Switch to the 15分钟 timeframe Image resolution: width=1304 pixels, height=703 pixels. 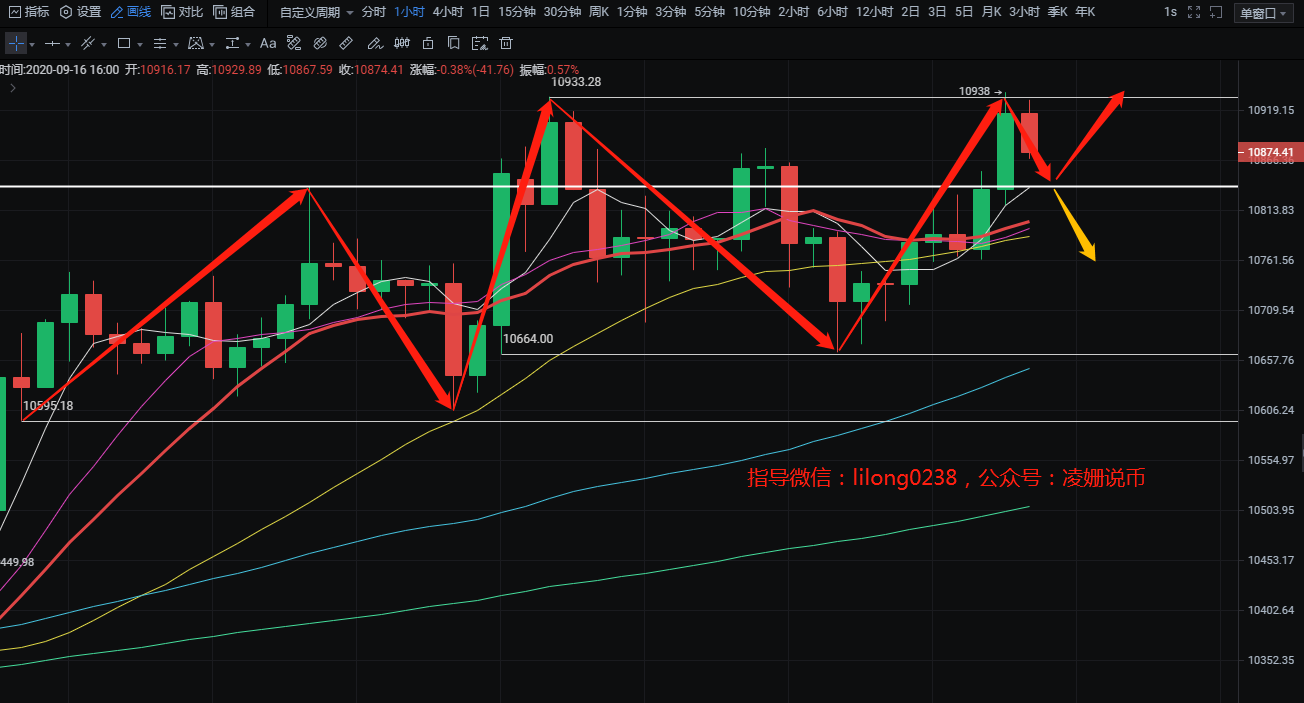(x=516, y=12)
